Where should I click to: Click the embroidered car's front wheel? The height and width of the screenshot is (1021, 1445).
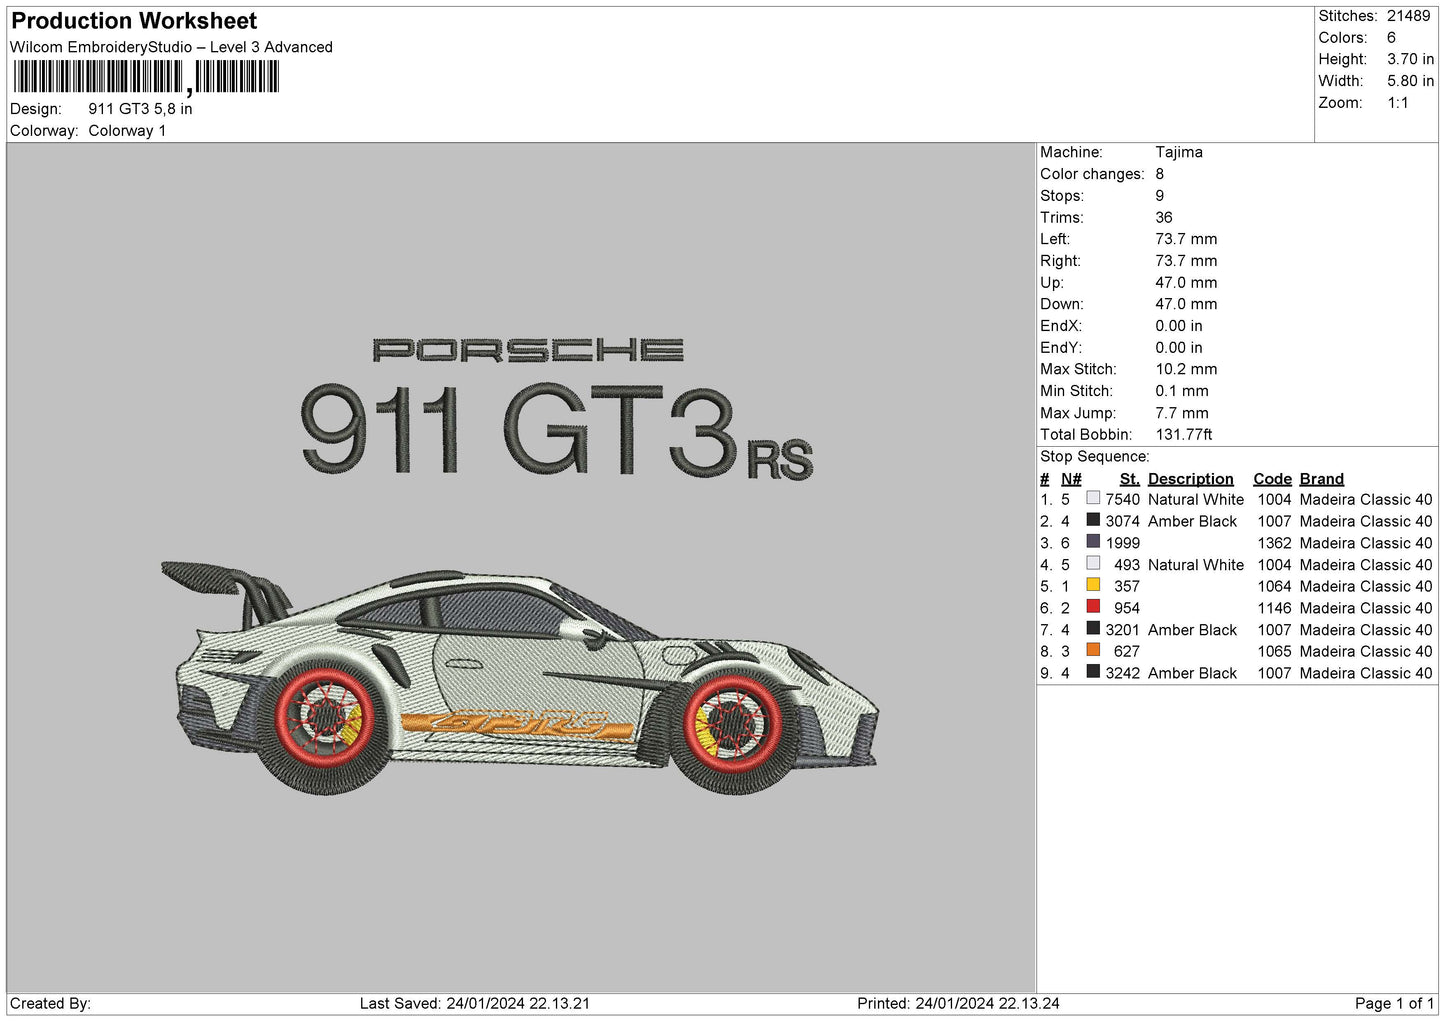pyautogui.click(x=735, y=724)
